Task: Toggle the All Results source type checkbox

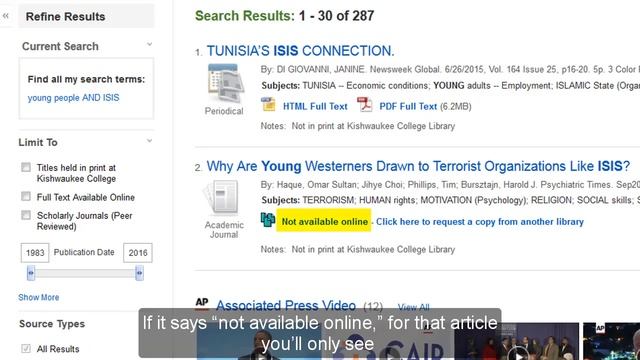Action: pos(26,348)
